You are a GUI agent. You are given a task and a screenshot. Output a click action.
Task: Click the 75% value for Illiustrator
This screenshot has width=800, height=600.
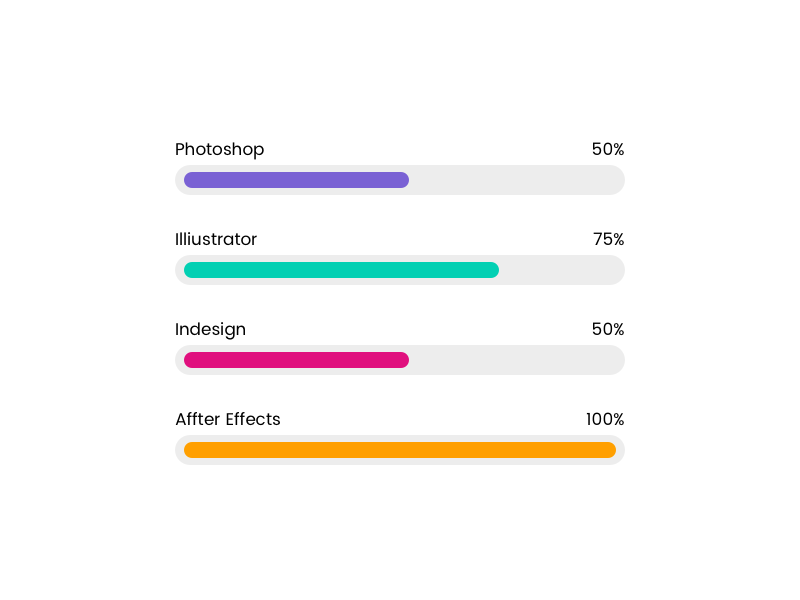click(608, 240)
